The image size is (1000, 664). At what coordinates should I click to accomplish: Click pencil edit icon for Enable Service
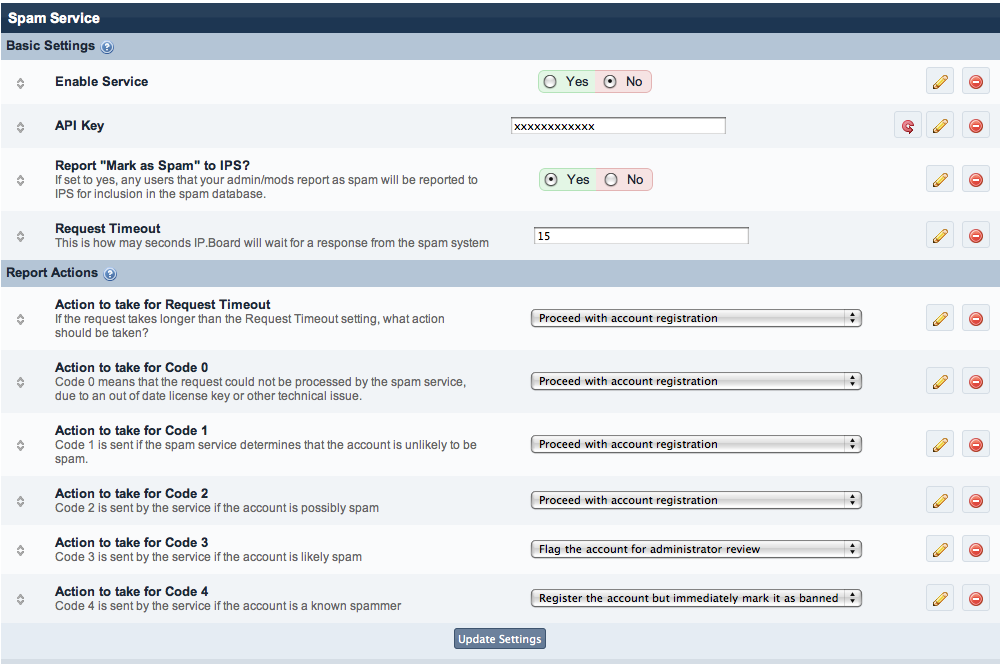940,82
